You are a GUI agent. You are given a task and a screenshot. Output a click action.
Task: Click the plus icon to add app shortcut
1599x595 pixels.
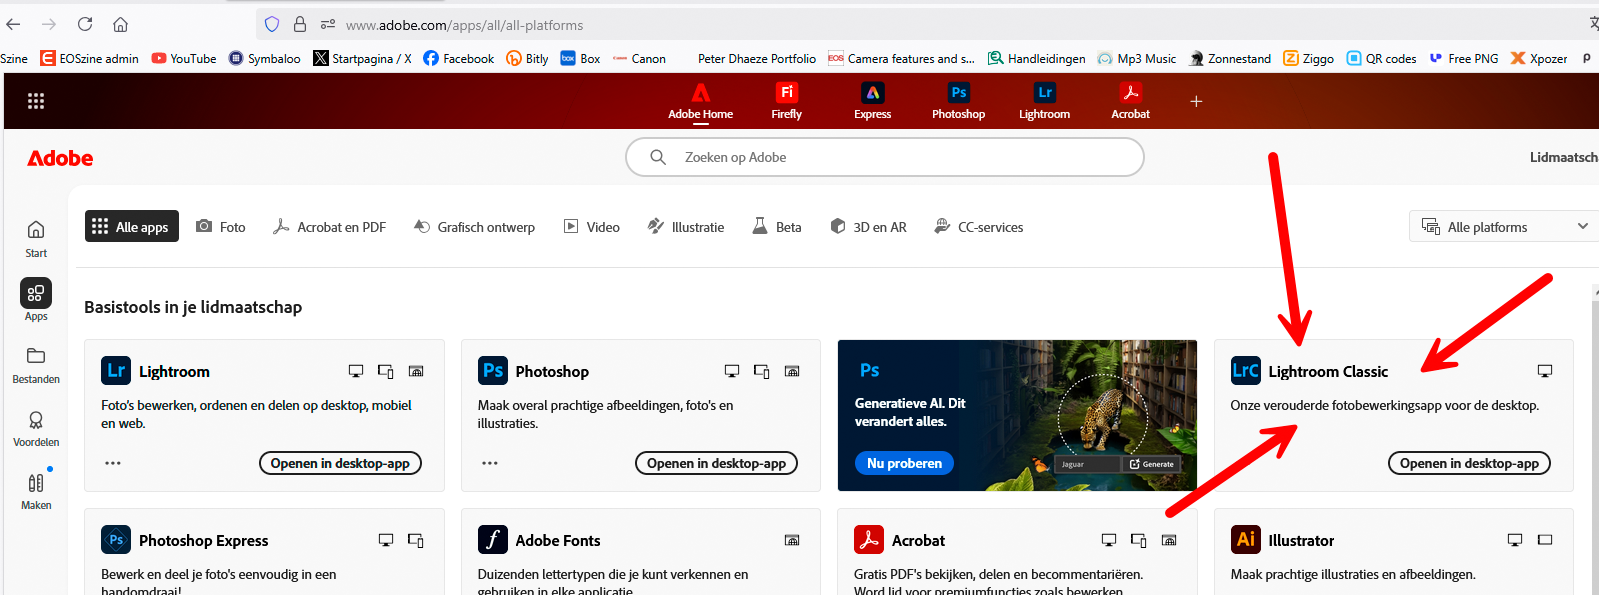(x=1196, y=101)
